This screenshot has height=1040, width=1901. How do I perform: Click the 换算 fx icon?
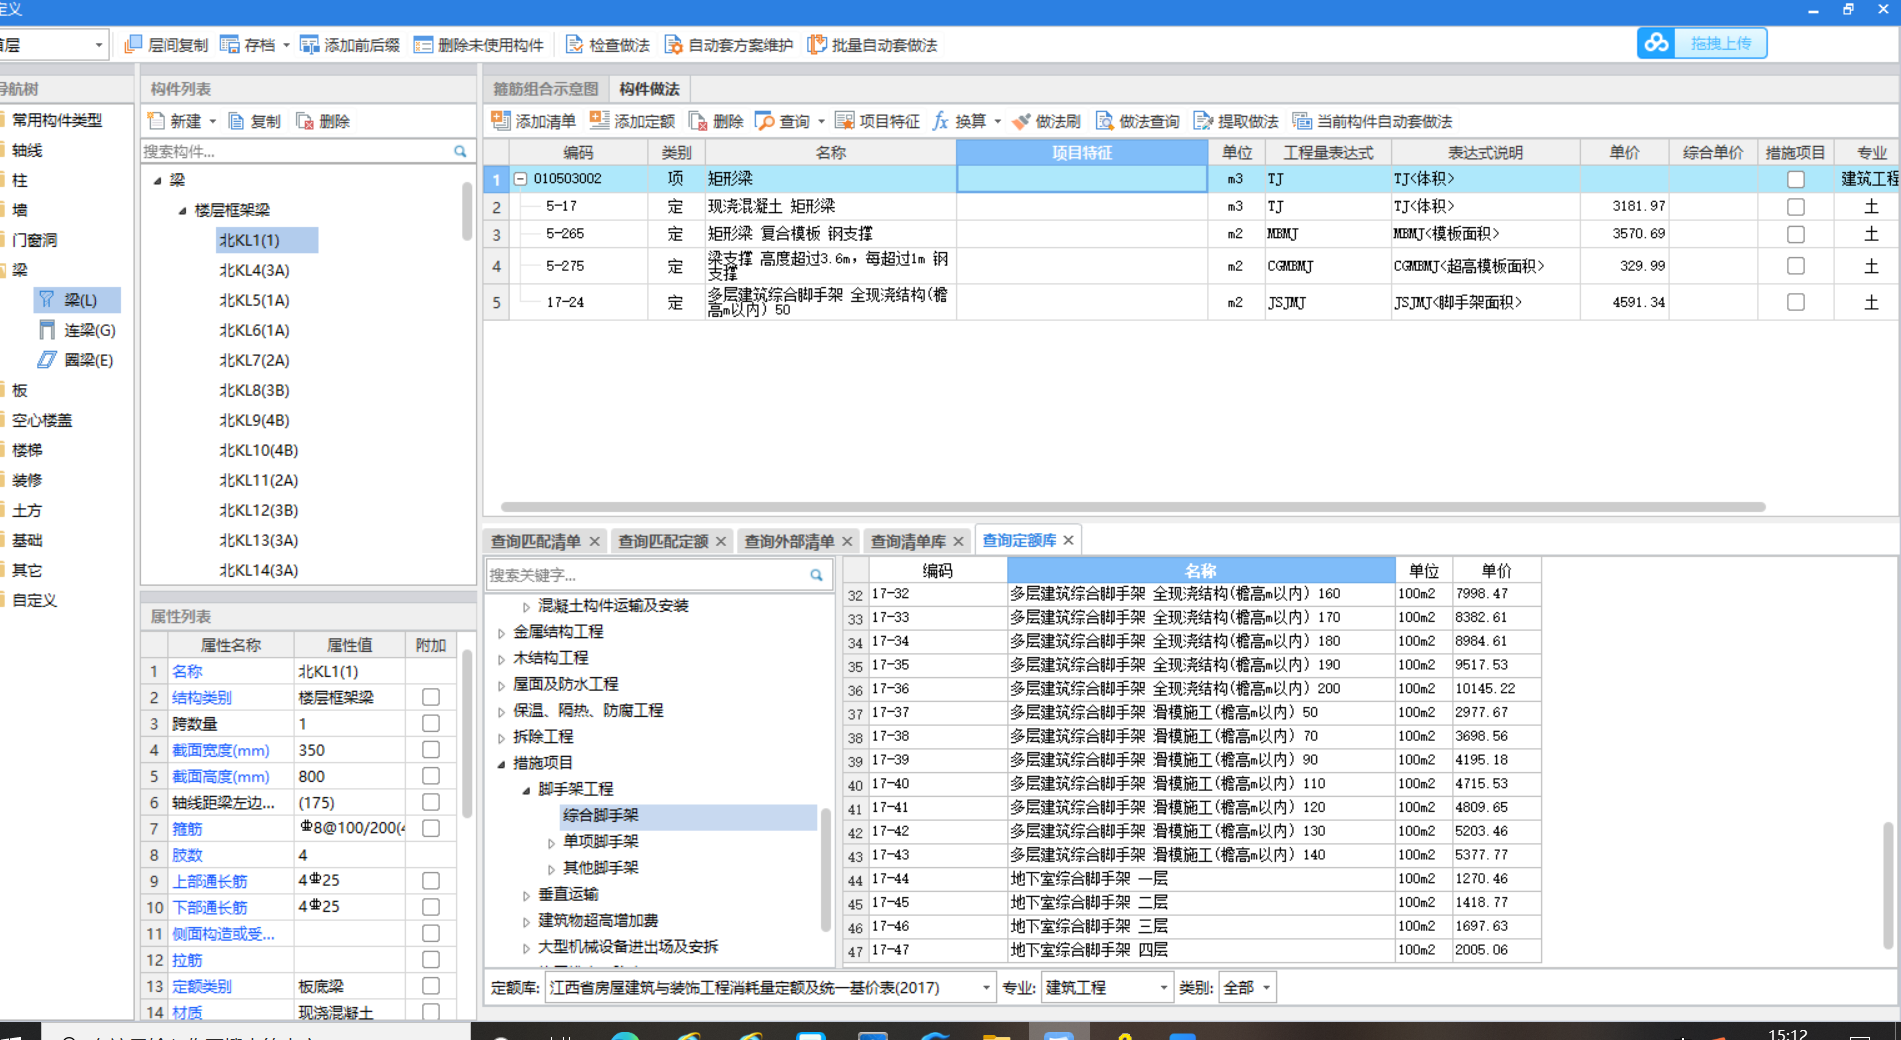(x=940, y=121)
